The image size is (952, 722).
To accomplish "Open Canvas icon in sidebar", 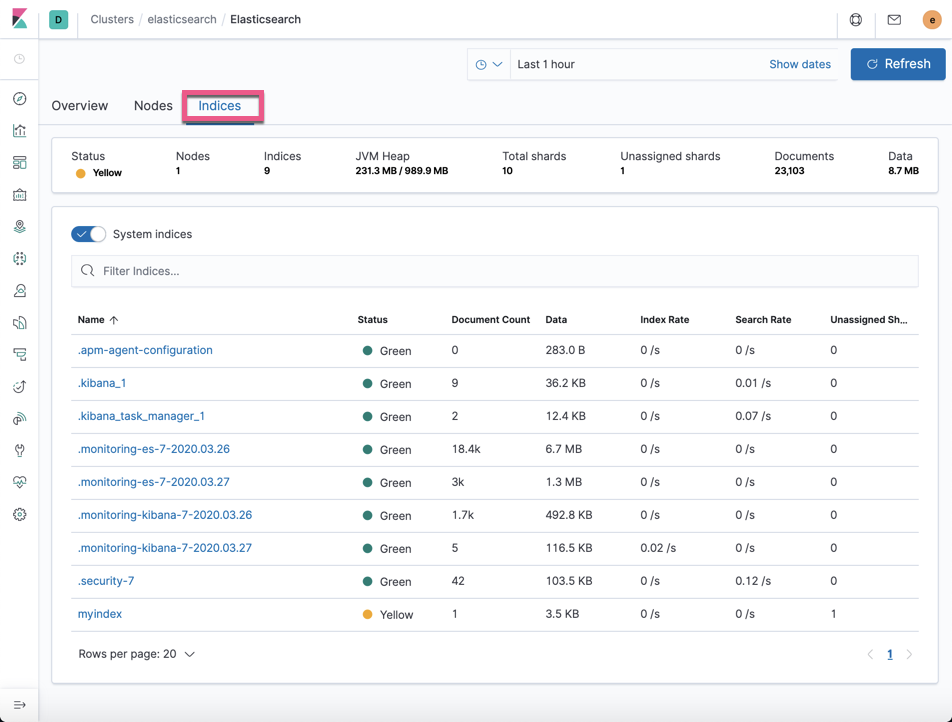I will coord(19,195).
